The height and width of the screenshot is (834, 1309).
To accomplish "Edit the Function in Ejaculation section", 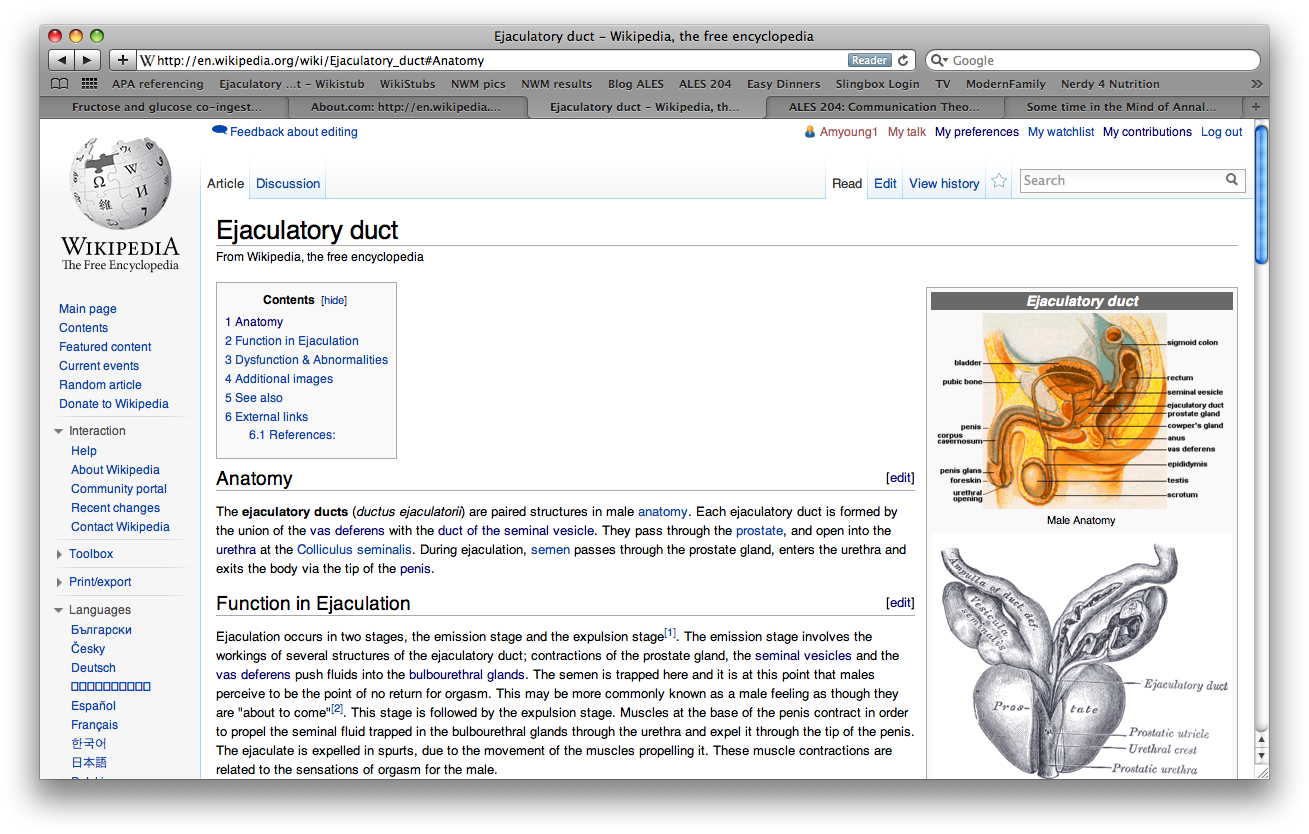I will coord(900,603).
